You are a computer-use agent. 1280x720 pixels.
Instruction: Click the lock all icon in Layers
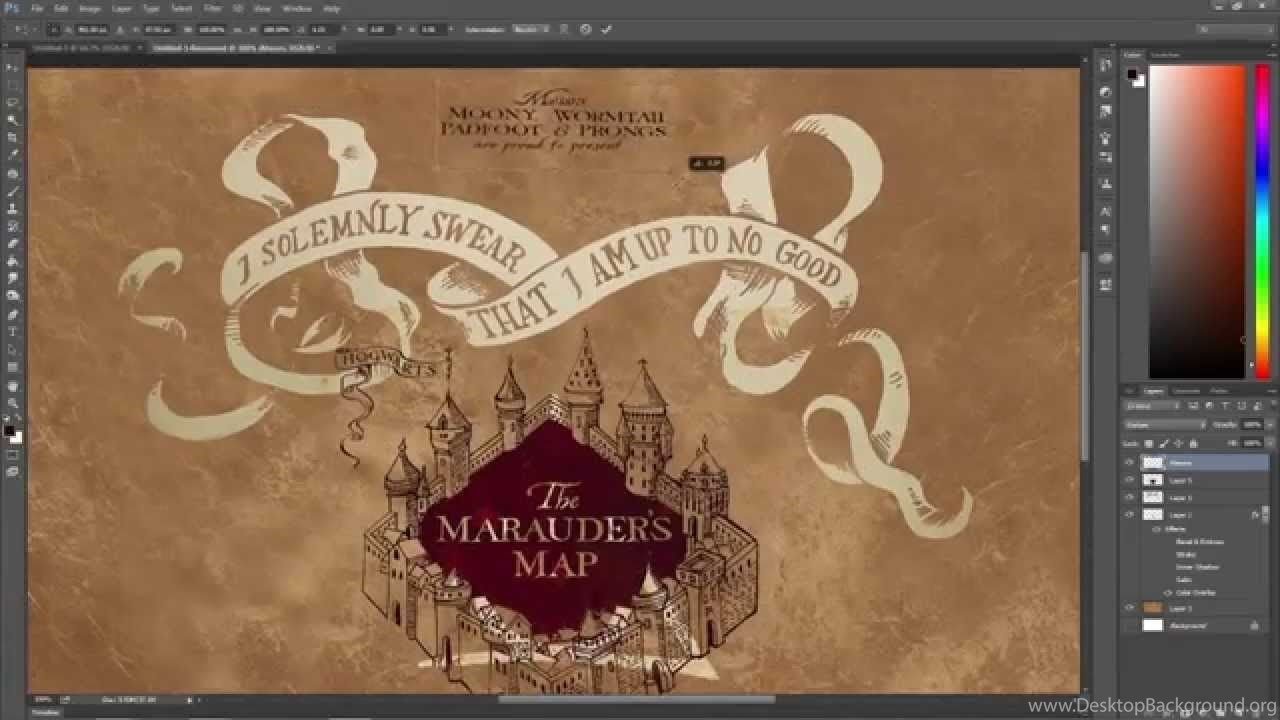[1191, 442]
